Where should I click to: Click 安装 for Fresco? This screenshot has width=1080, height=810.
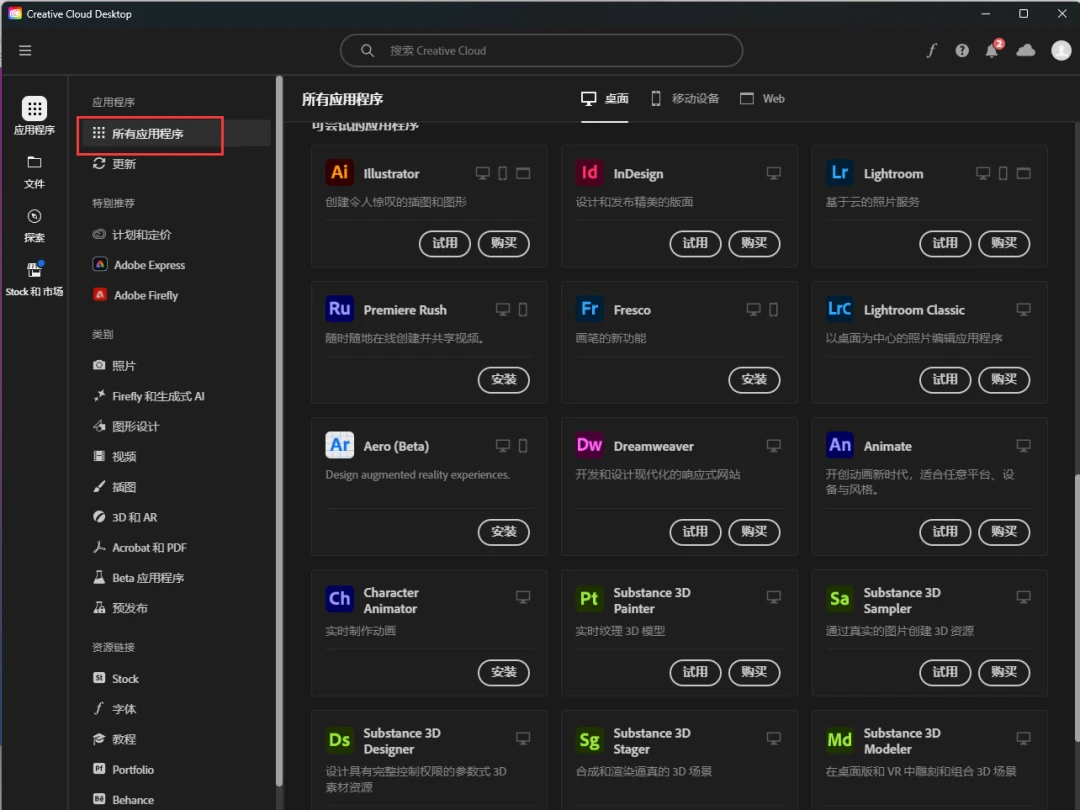point(754,380)
